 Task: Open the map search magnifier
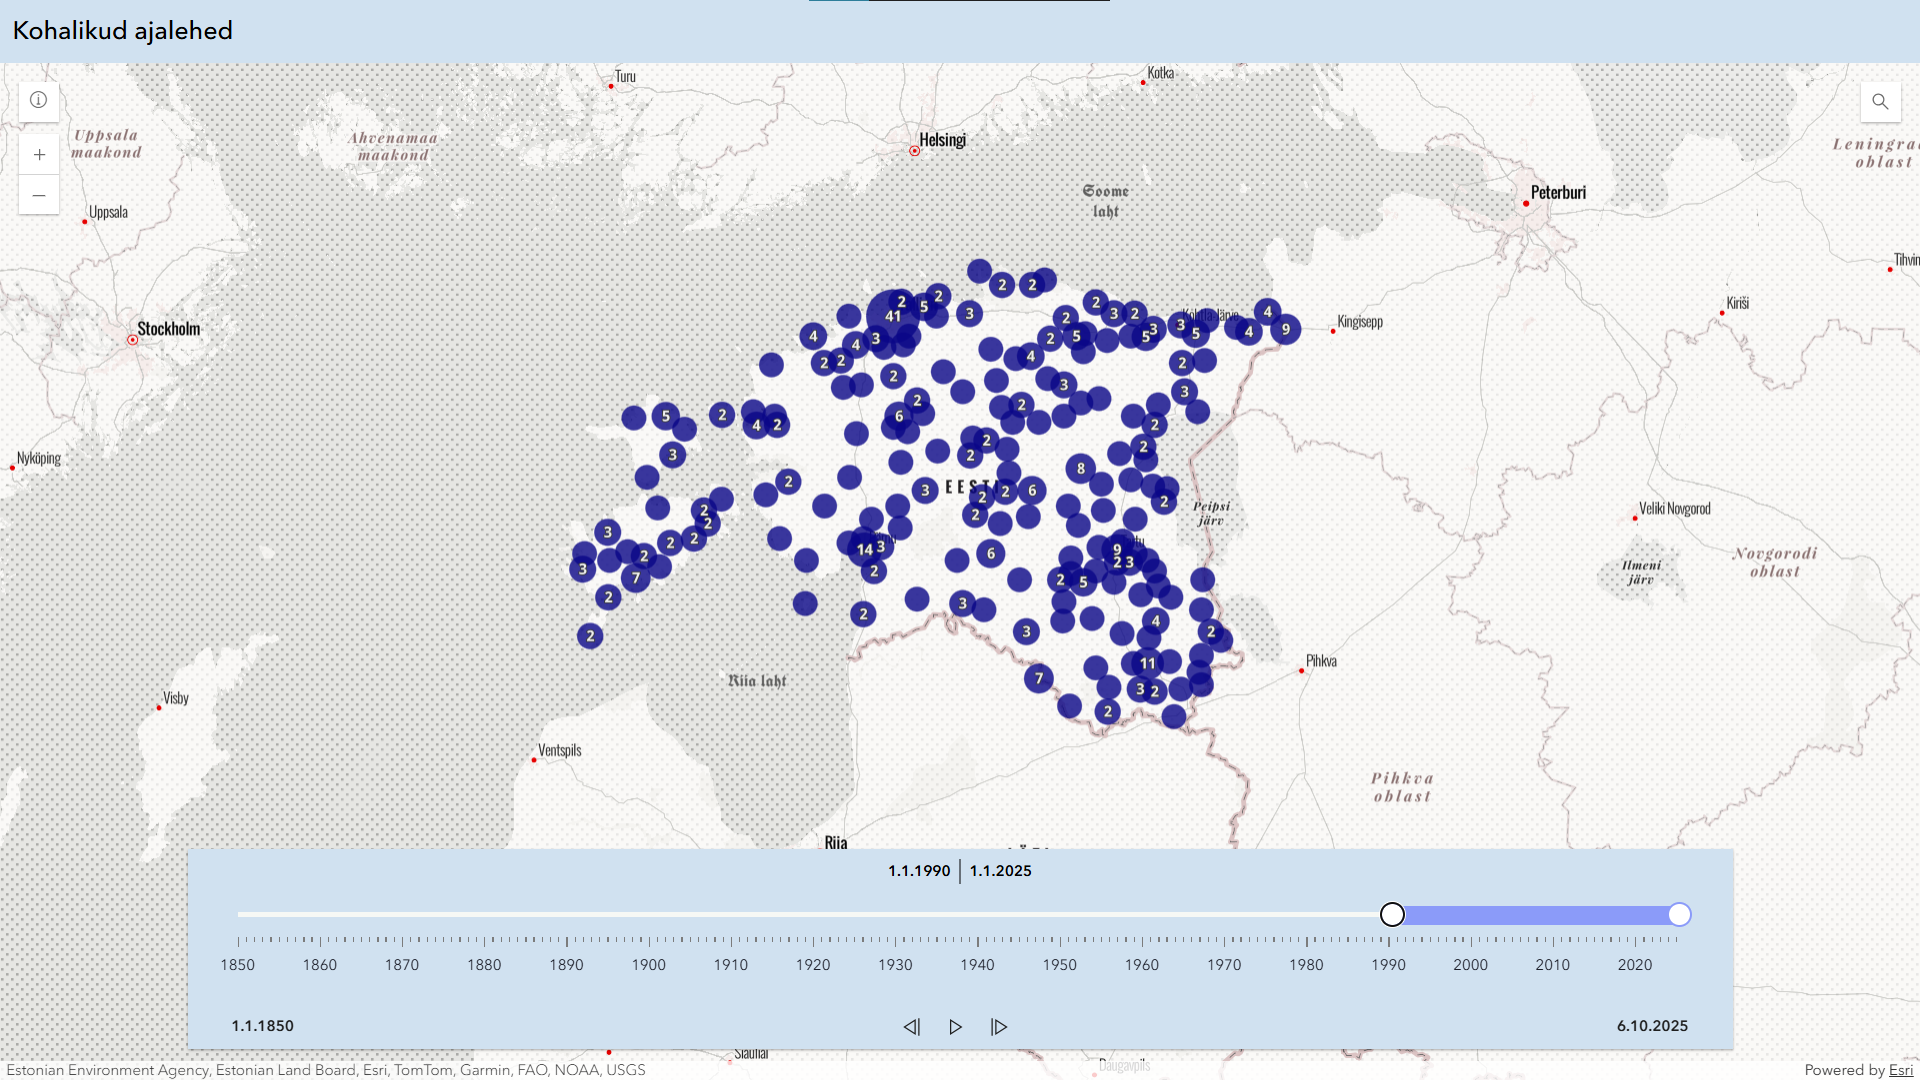click(1880, 101)
